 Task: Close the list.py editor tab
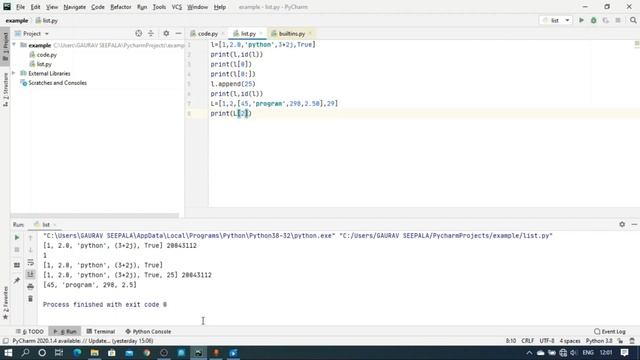pyautogui.click(x=261, y=33)
